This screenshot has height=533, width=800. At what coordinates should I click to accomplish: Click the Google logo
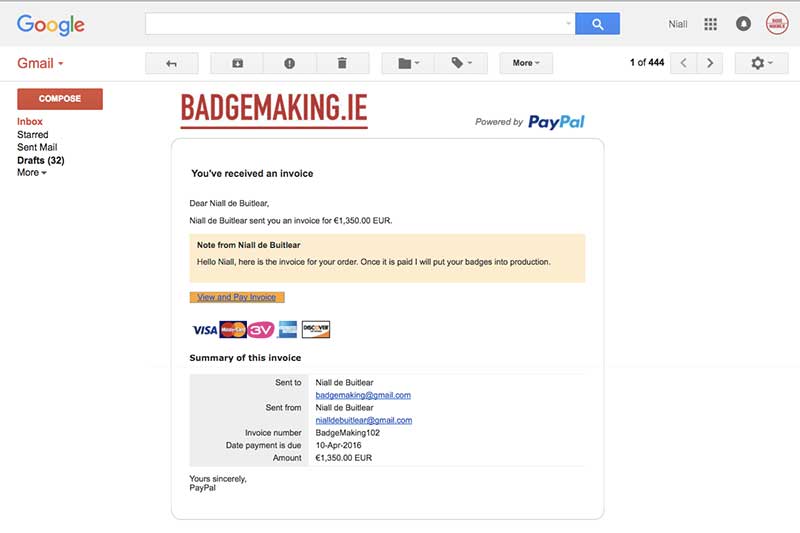51,24
